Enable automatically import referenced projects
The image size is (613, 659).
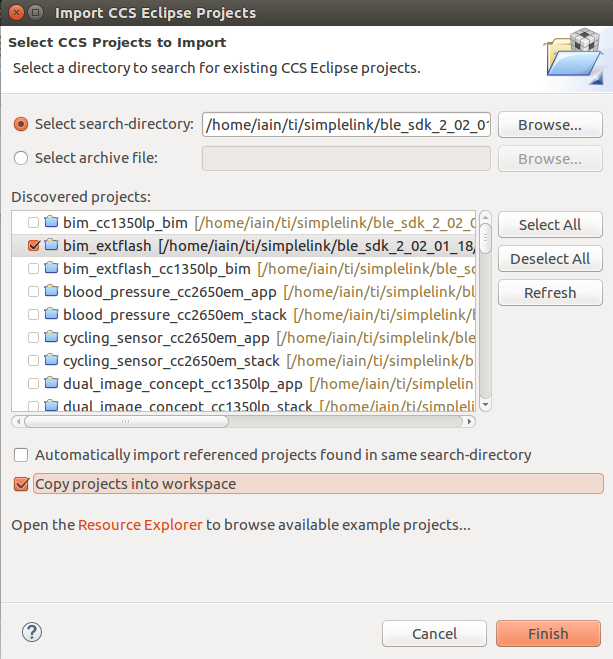21,455
